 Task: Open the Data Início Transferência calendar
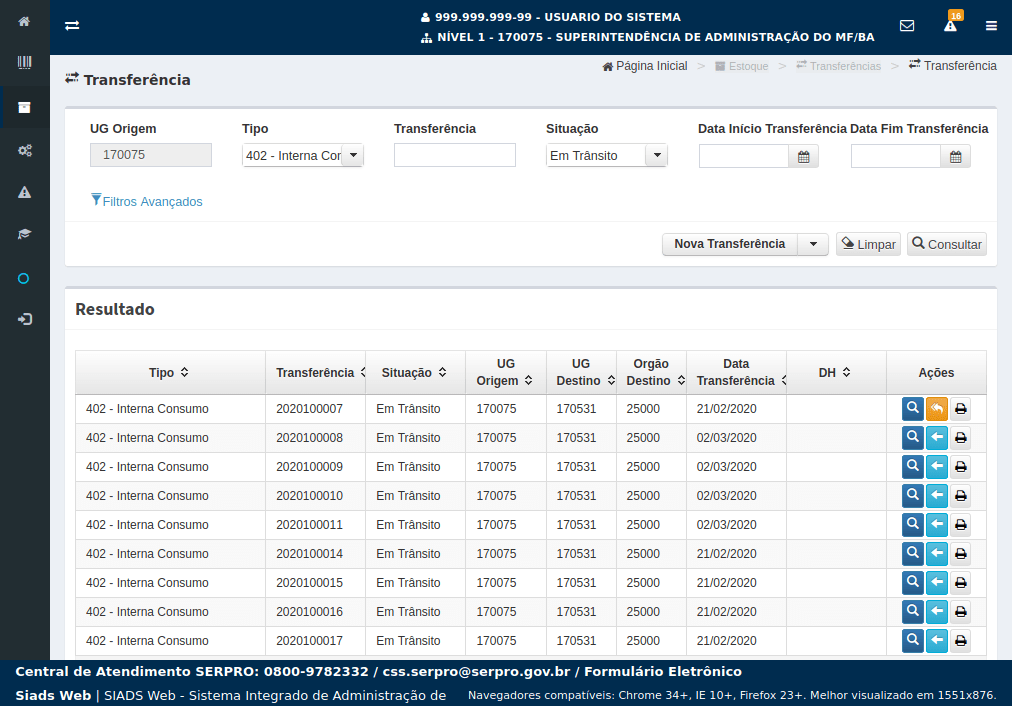click(x=804, y=157)
